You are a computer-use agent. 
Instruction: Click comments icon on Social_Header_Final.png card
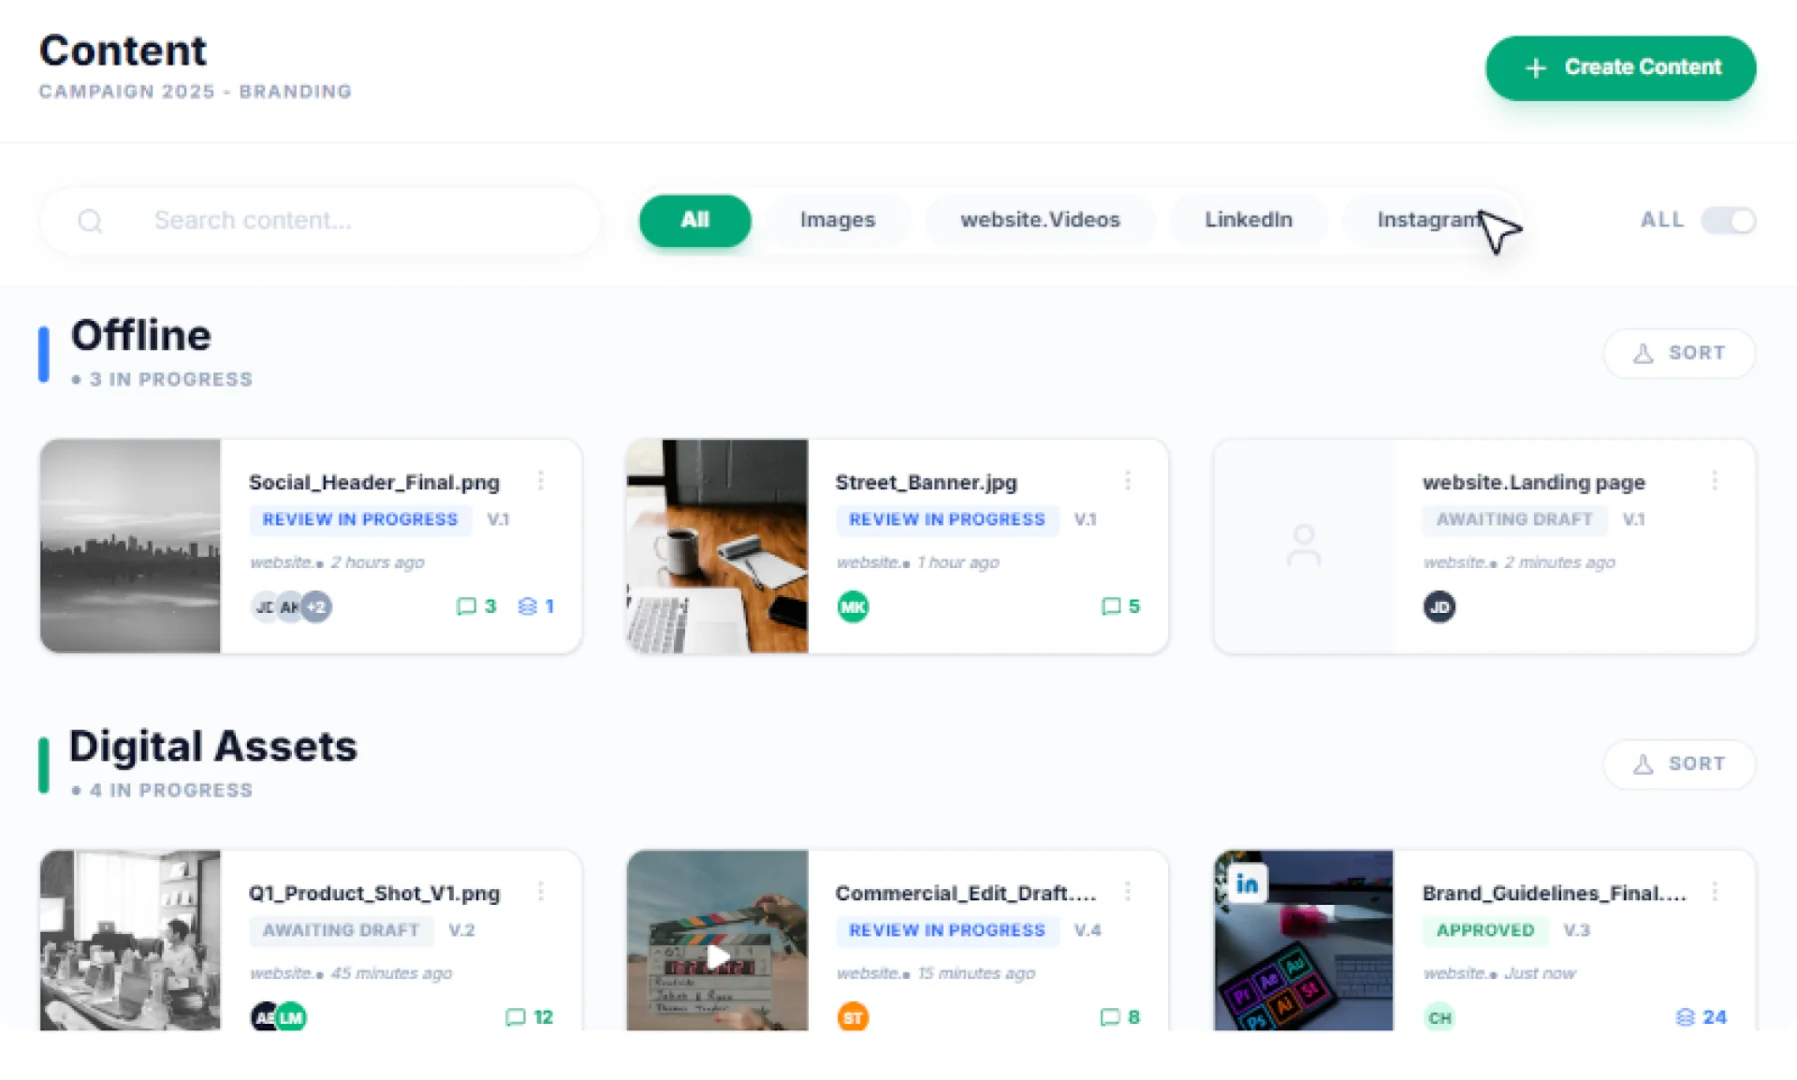coord(466,606)
